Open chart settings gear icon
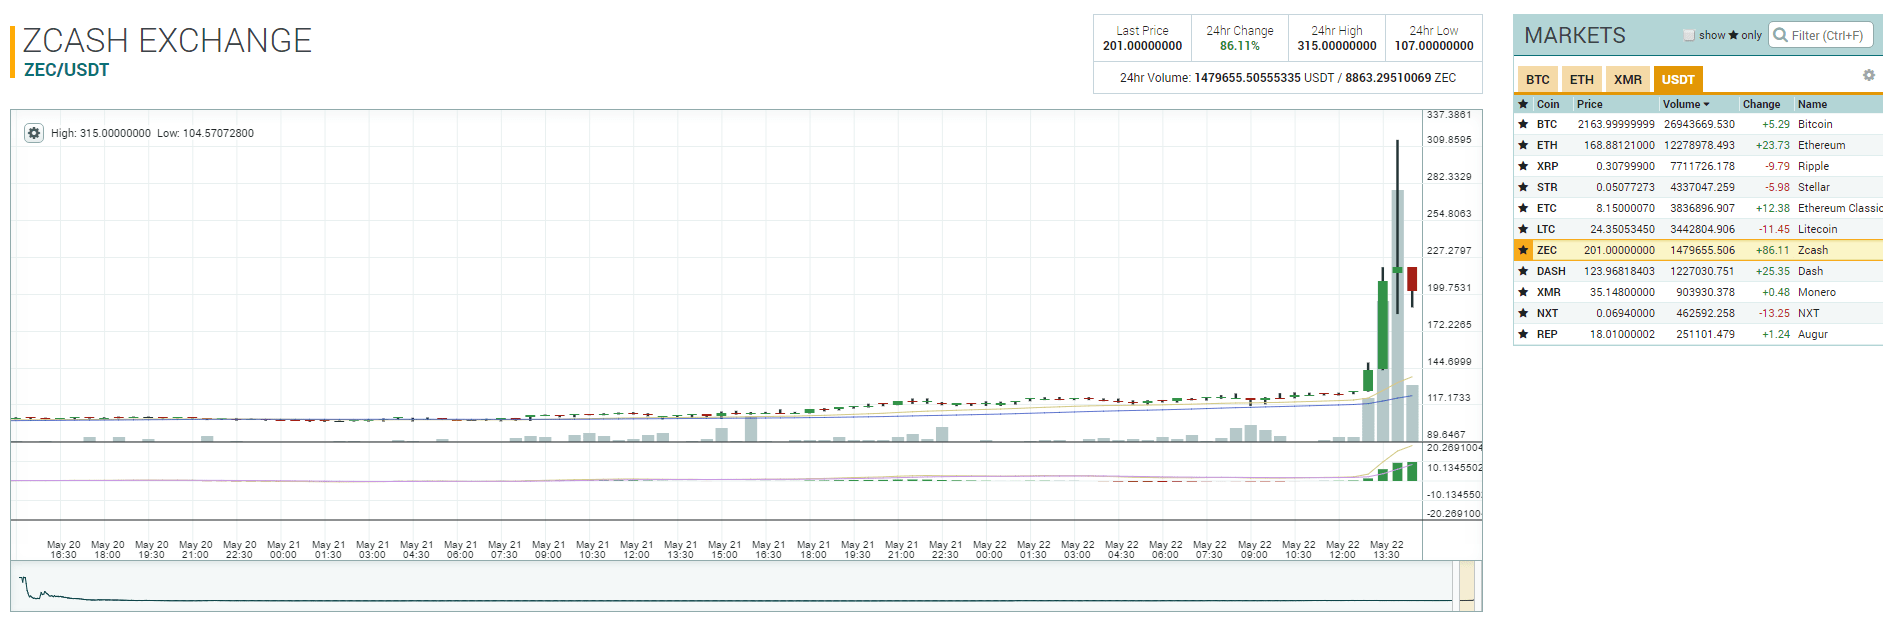1883x619 pixels. click(x=34, y=133)
